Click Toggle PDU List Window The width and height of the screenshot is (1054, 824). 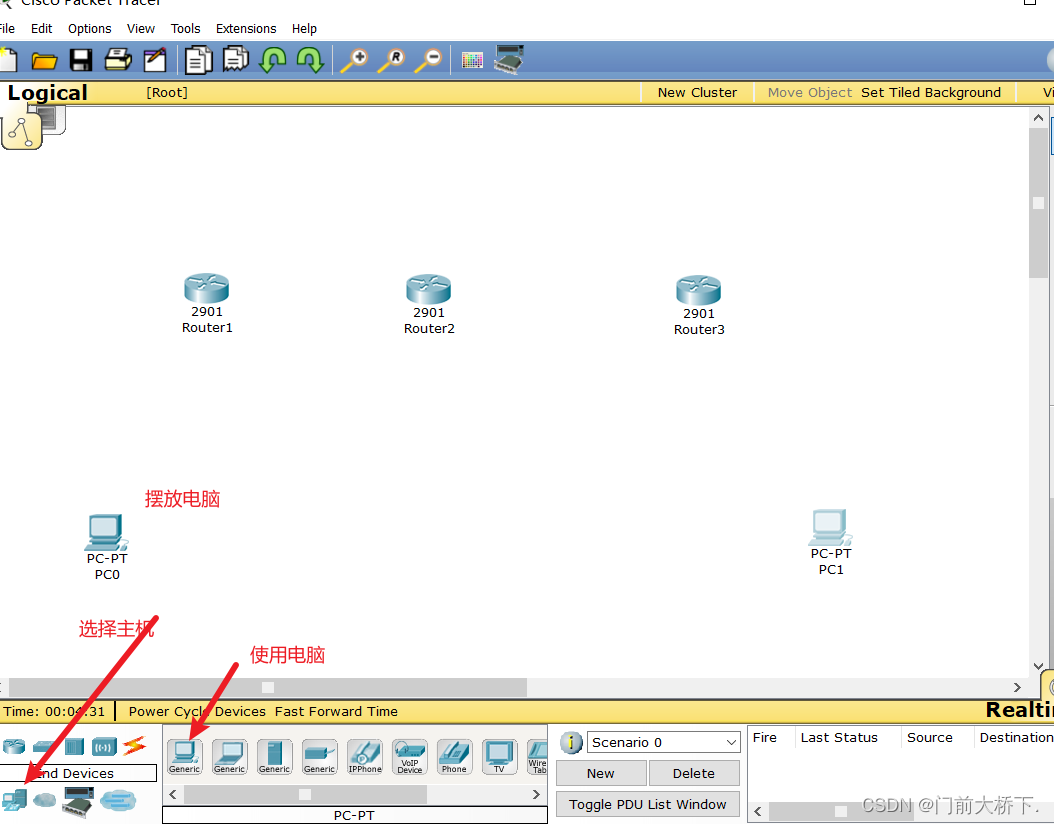click(x=648, y=804)
